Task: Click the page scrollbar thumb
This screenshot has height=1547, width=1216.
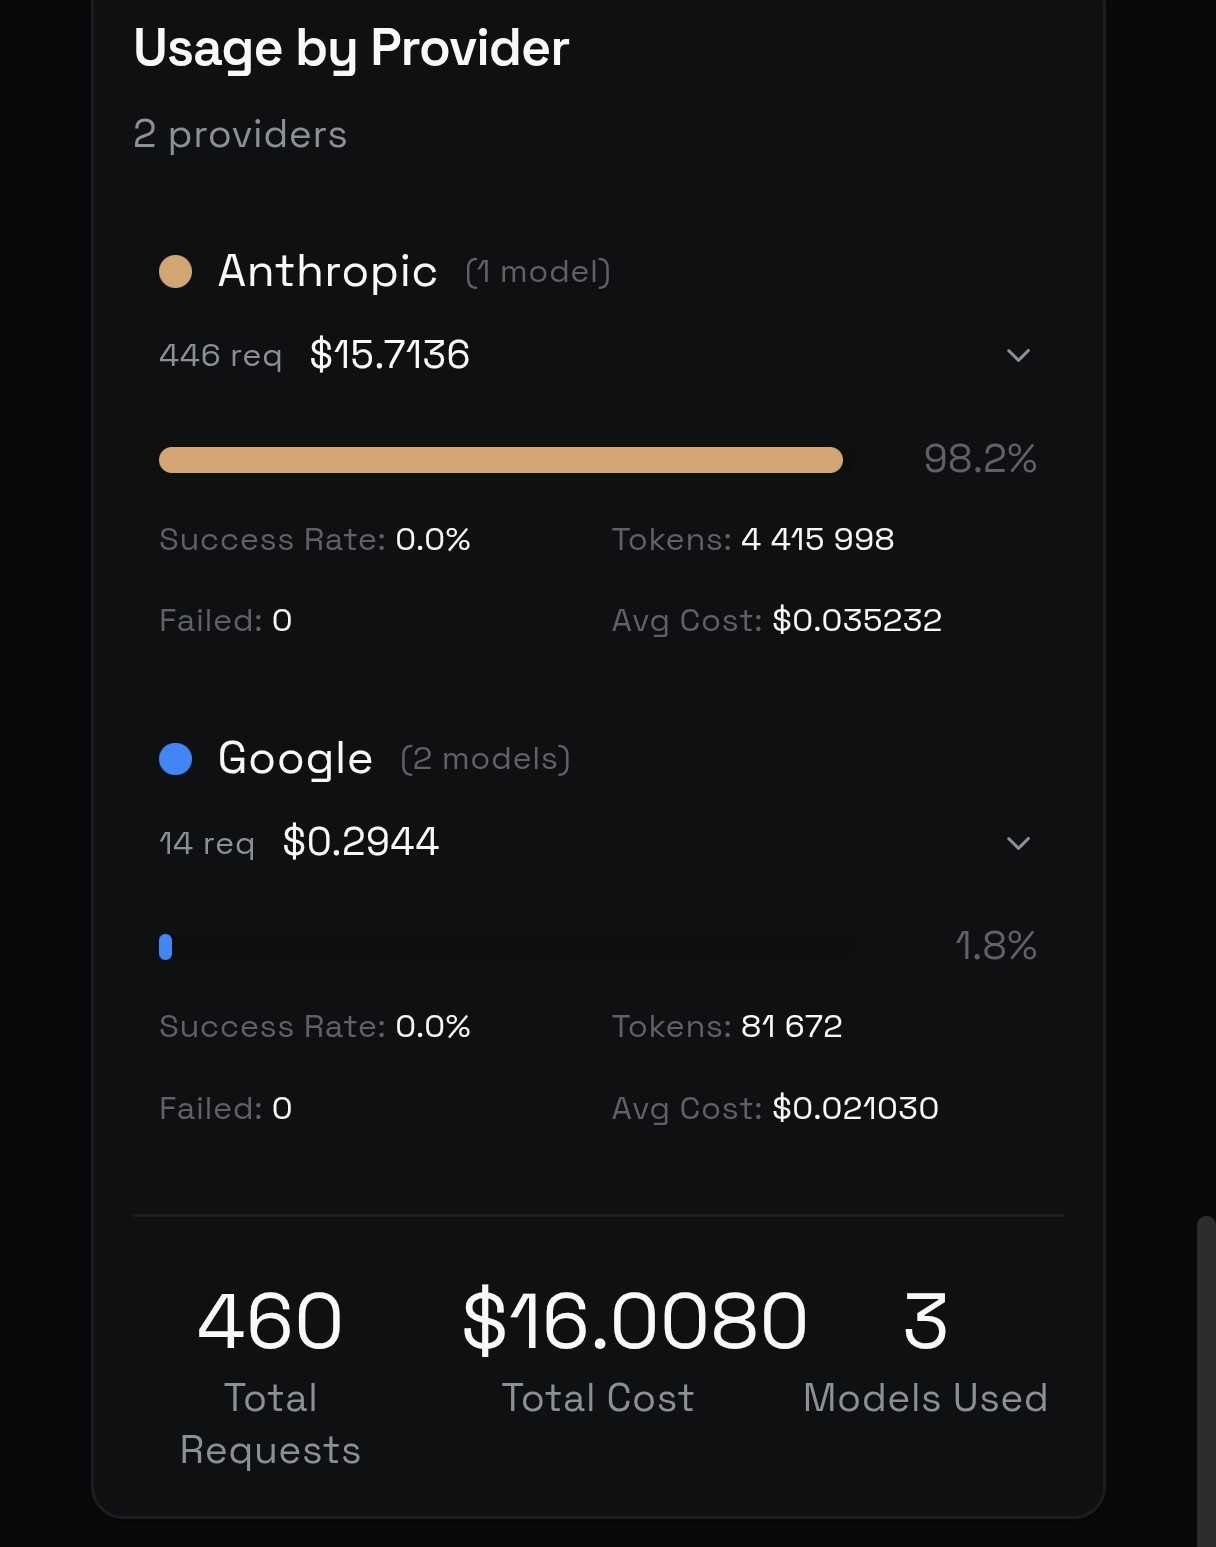Action: (x=1206, y=1380)
